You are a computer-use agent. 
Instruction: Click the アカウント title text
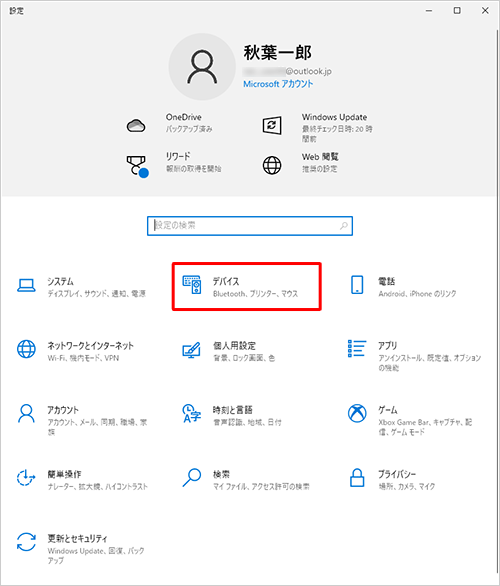(x=63, y=410)
